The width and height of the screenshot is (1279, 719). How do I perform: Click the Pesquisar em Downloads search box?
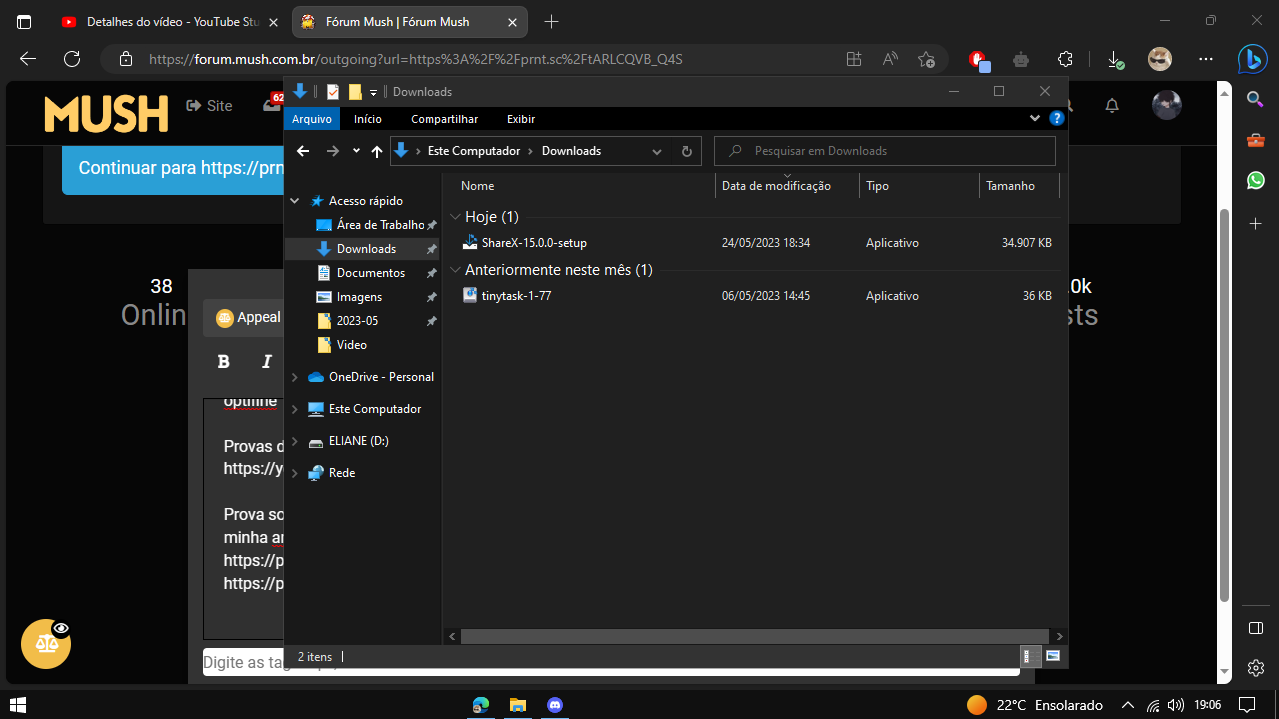[885, 151]
